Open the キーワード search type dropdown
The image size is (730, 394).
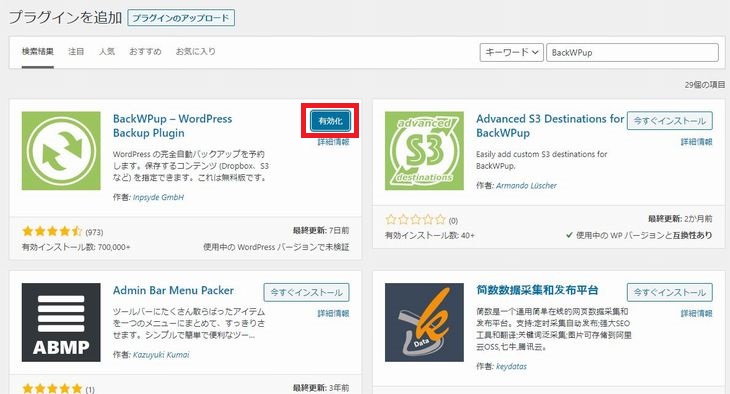[x=511, y=52]
